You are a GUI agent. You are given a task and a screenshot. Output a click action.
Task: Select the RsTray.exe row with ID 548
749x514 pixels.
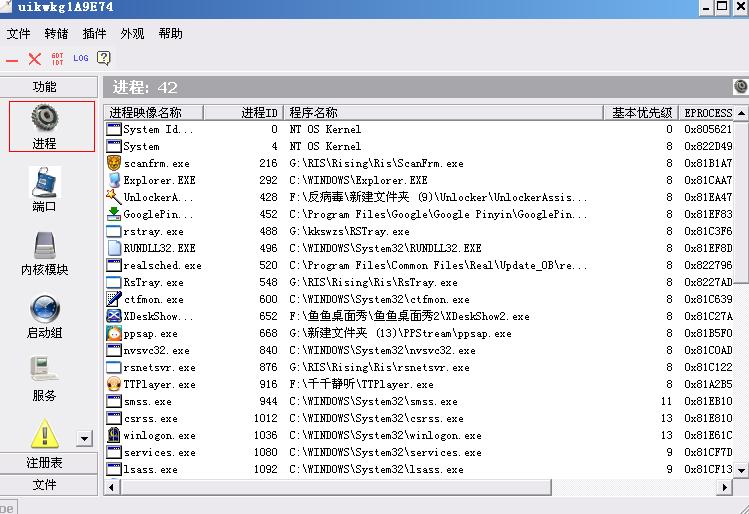pos(419,282)
